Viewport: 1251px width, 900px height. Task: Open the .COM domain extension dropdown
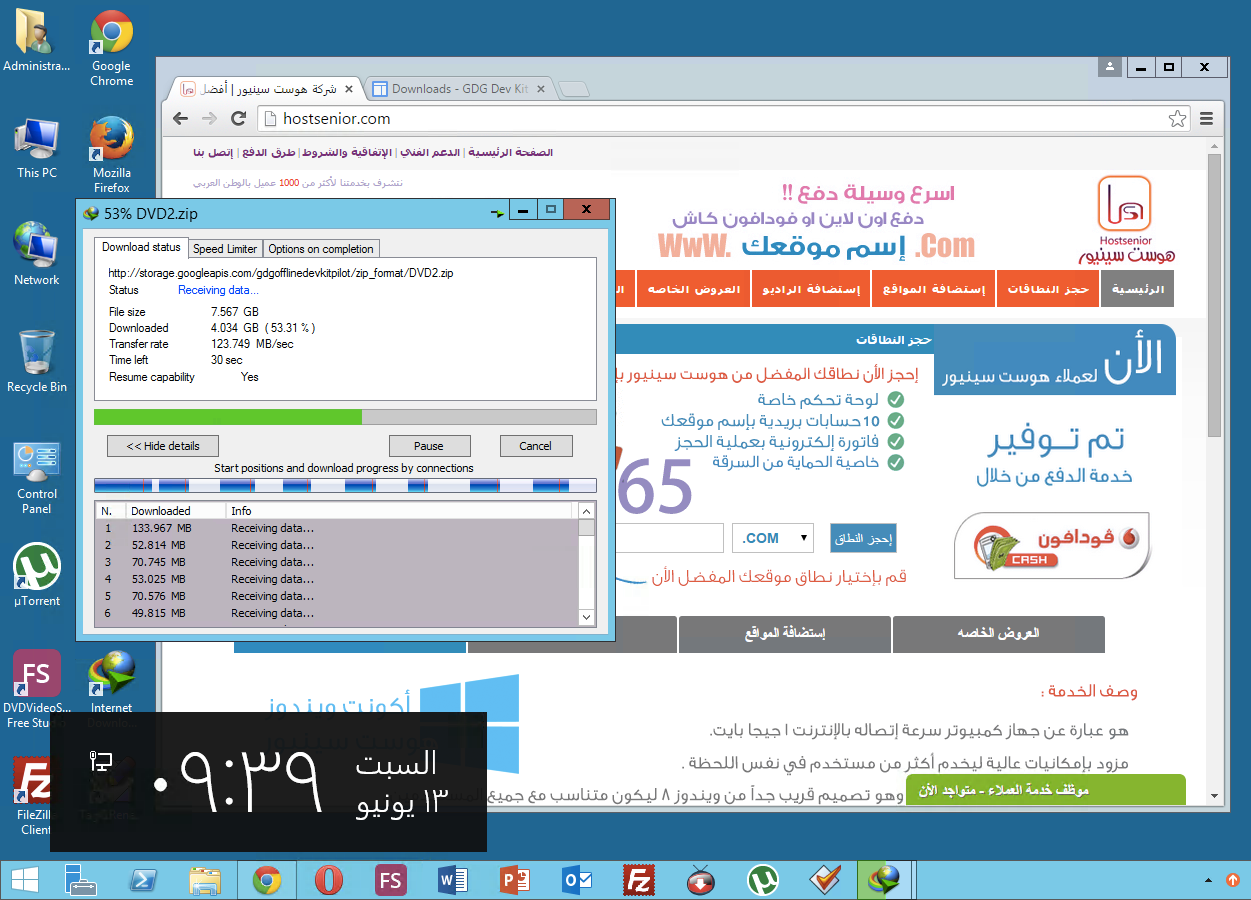[773, 538]
